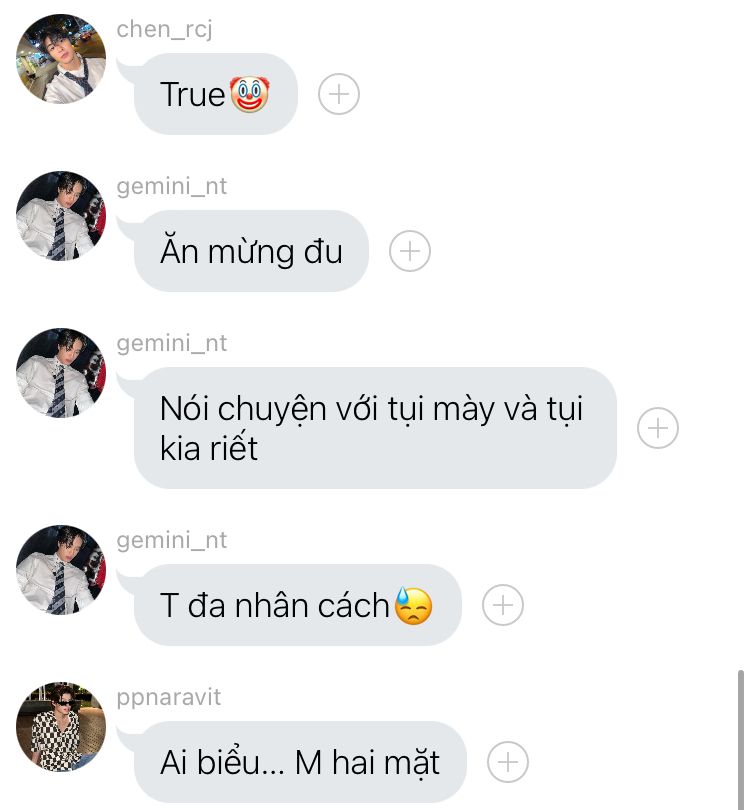Select the 'Ăn mừng đu' message bubble
Screen dimensions: 750x810
tap(251, 251)
